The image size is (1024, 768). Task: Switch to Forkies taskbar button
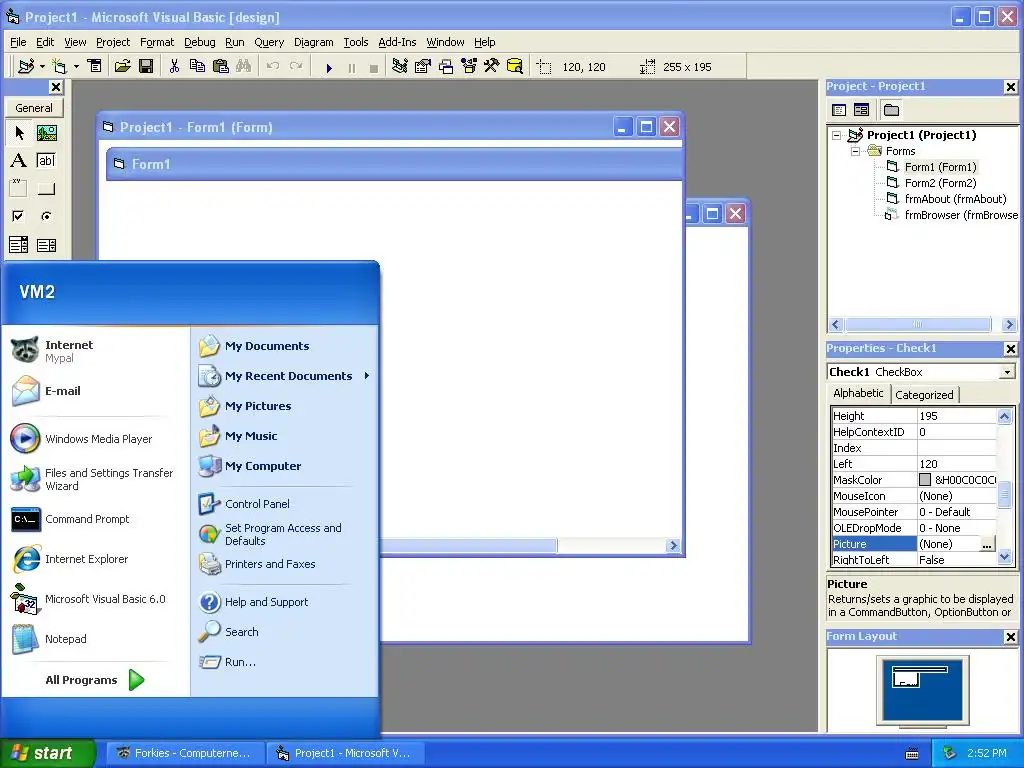pos(185,753)
